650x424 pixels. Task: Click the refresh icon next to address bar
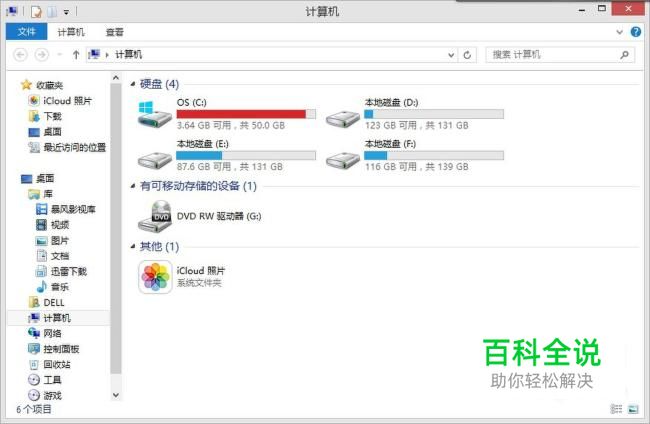point(467,55)
